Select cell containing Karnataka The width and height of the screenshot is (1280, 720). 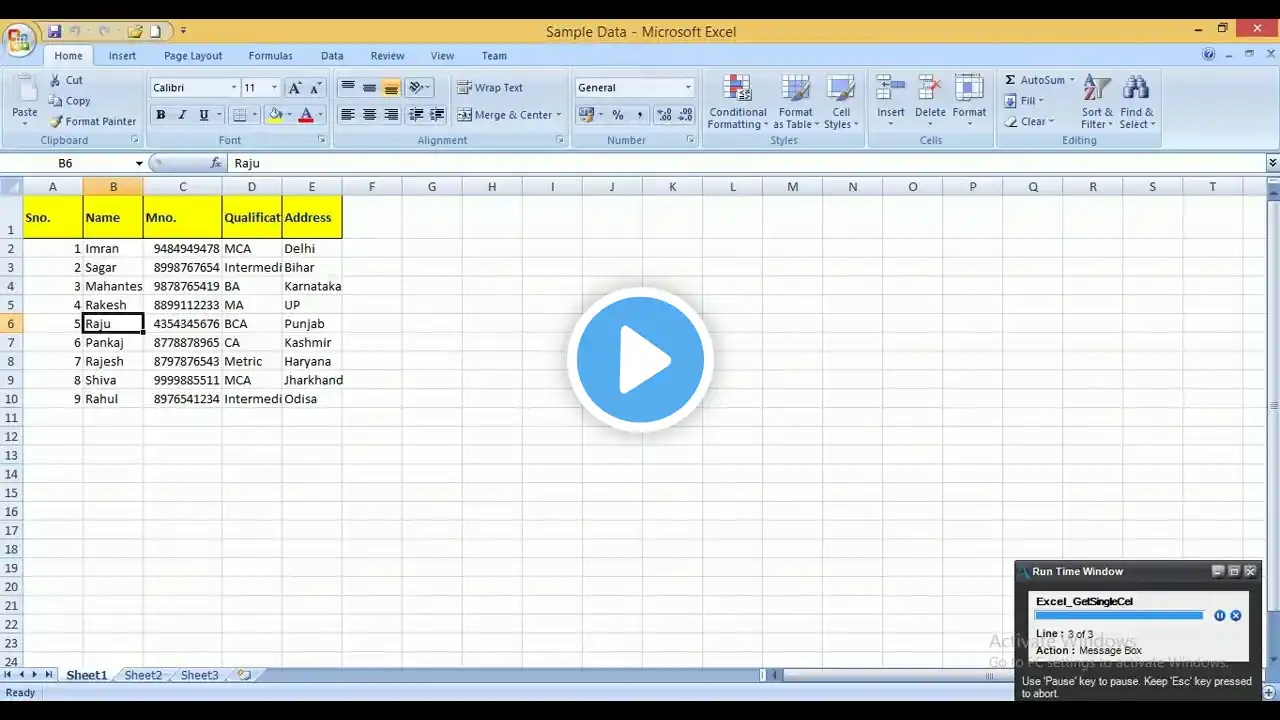point(312,286)
